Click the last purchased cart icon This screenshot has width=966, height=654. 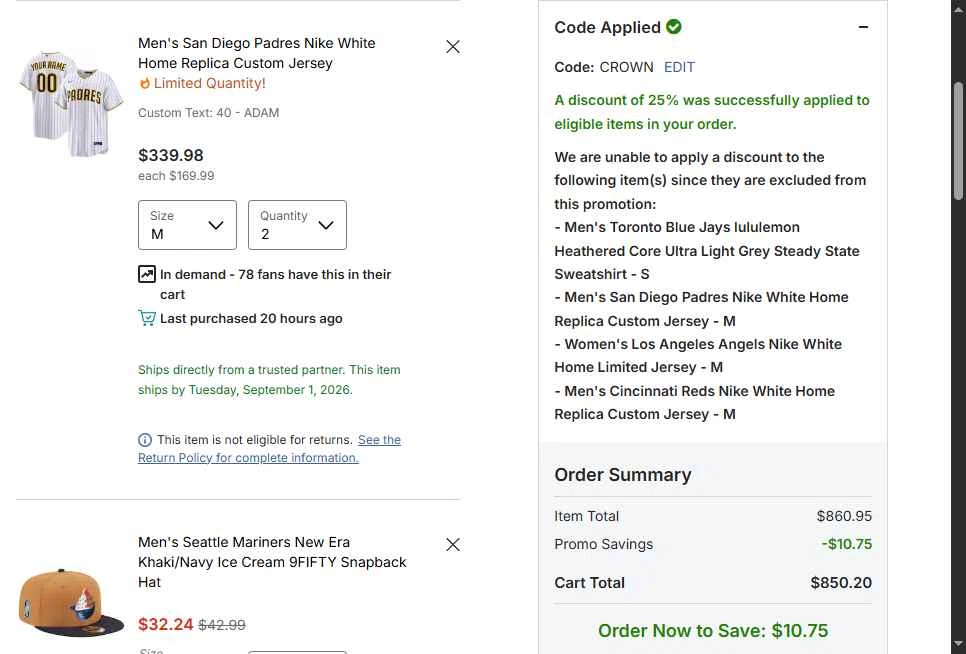(147, 318)
